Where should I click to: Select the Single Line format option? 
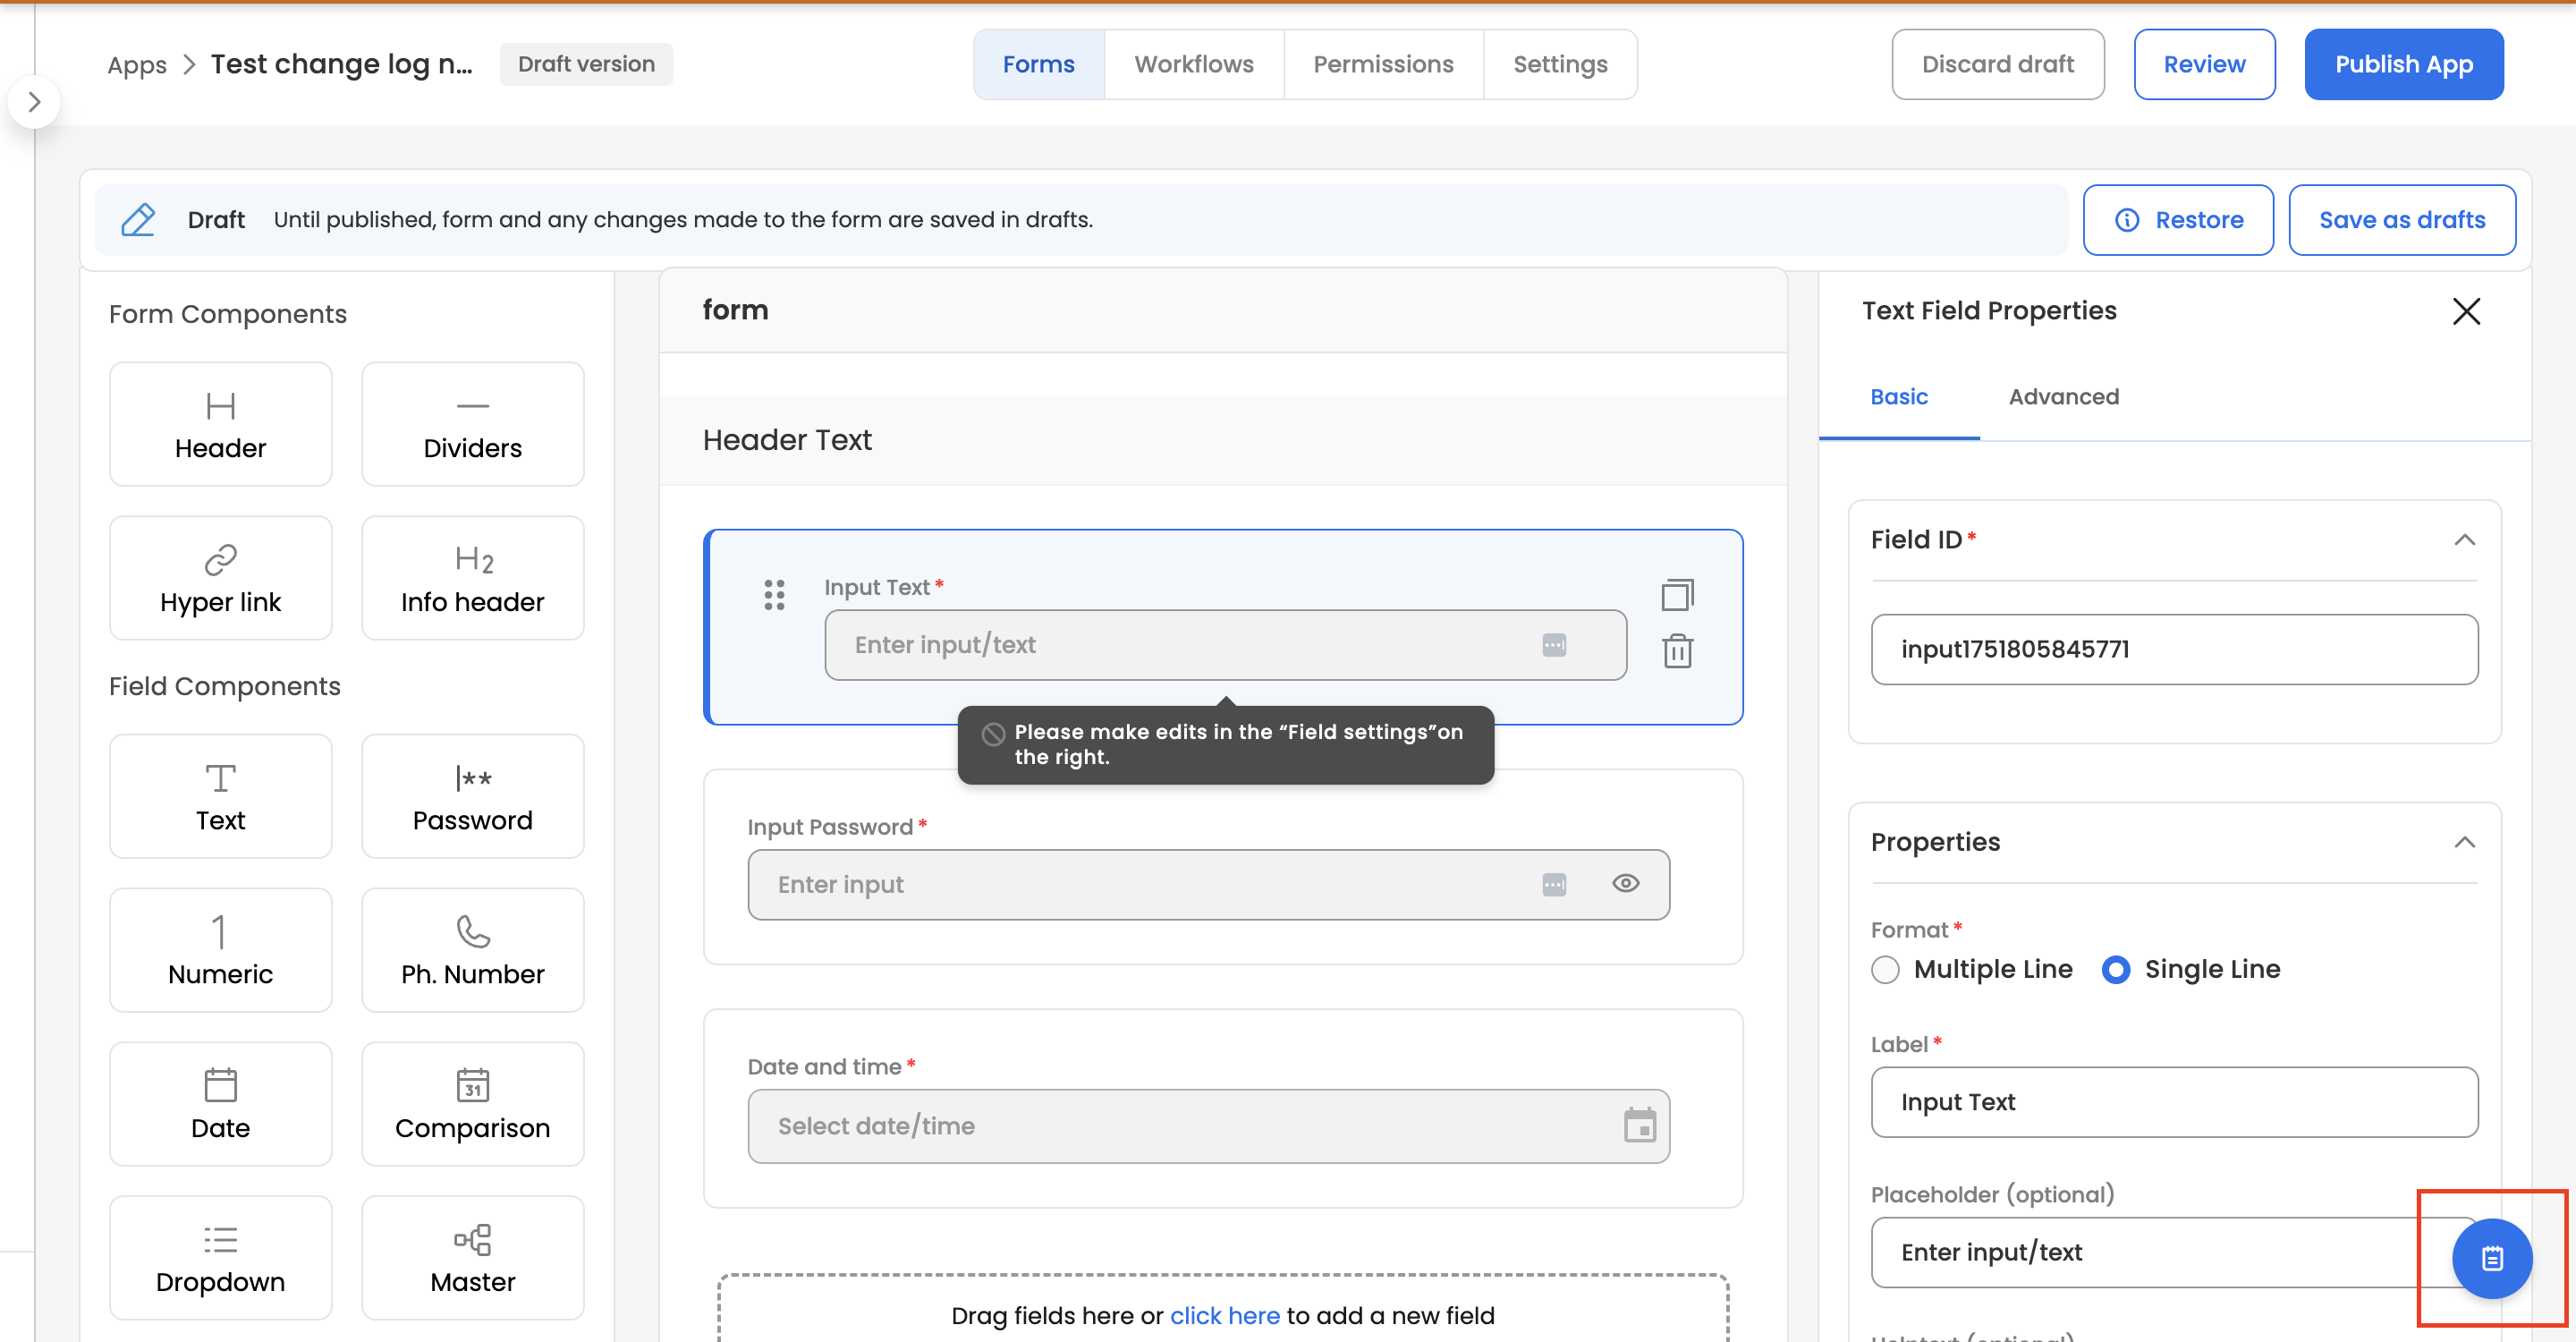pos(2115,969)
